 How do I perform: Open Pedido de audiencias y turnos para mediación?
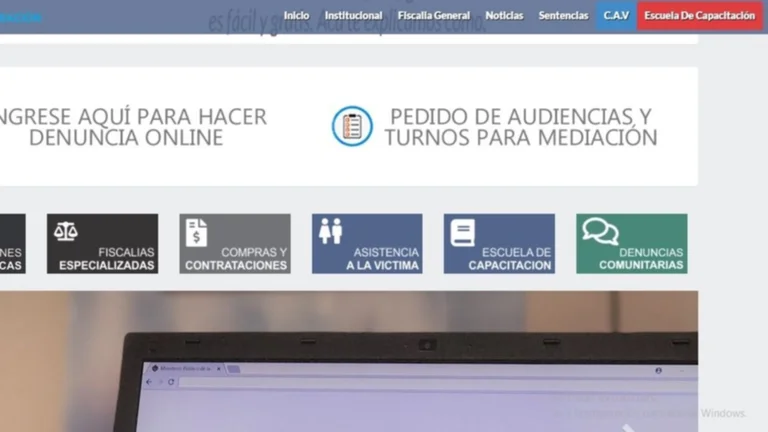click(521, 127)
